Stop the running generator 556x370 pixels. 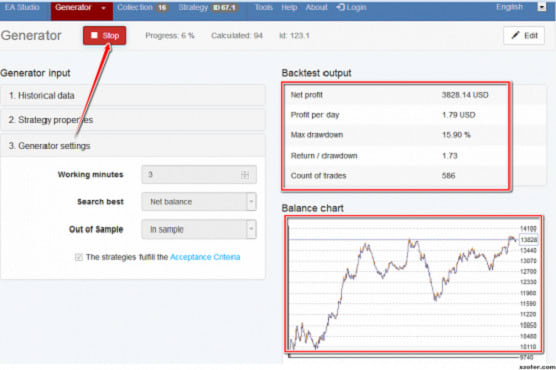pyautogui.click(x=105, y=35)
